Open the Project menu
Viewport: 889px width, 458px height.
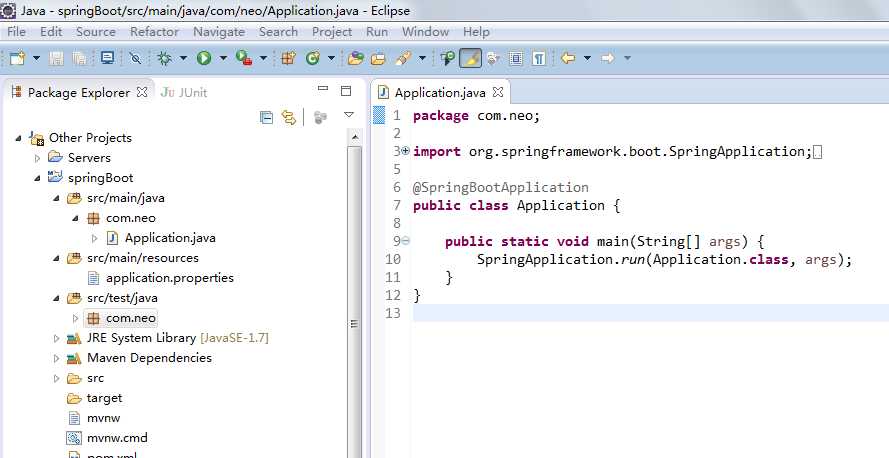pos(332,32)
